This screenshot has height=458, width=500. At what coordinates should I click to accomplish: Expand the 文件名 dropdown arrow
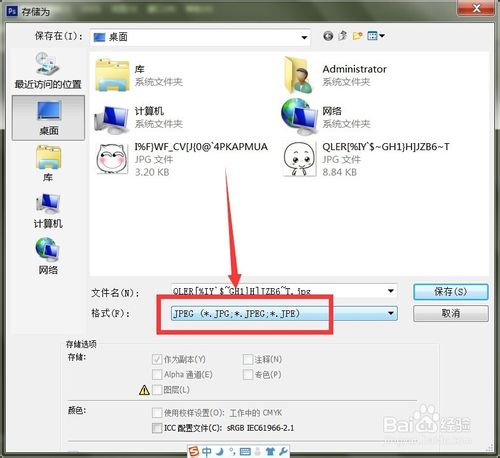tap(391, 291)
